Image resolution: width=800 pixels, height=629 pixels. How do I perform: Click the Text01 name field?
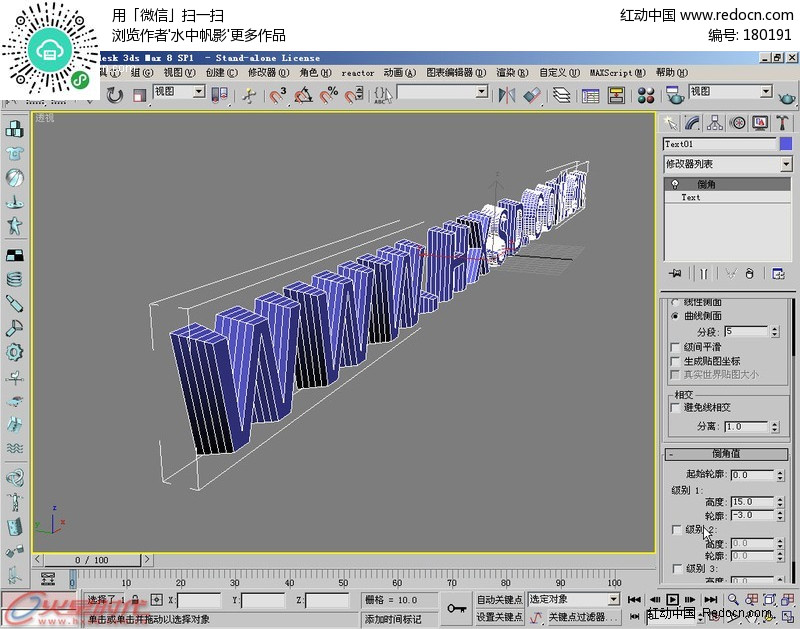tap(710, 146)
